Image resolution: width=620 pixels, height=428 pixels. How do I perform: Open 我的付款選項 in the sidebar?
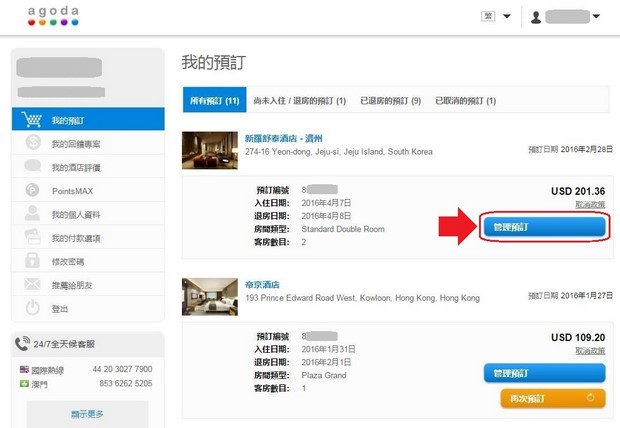click(88, 237)
